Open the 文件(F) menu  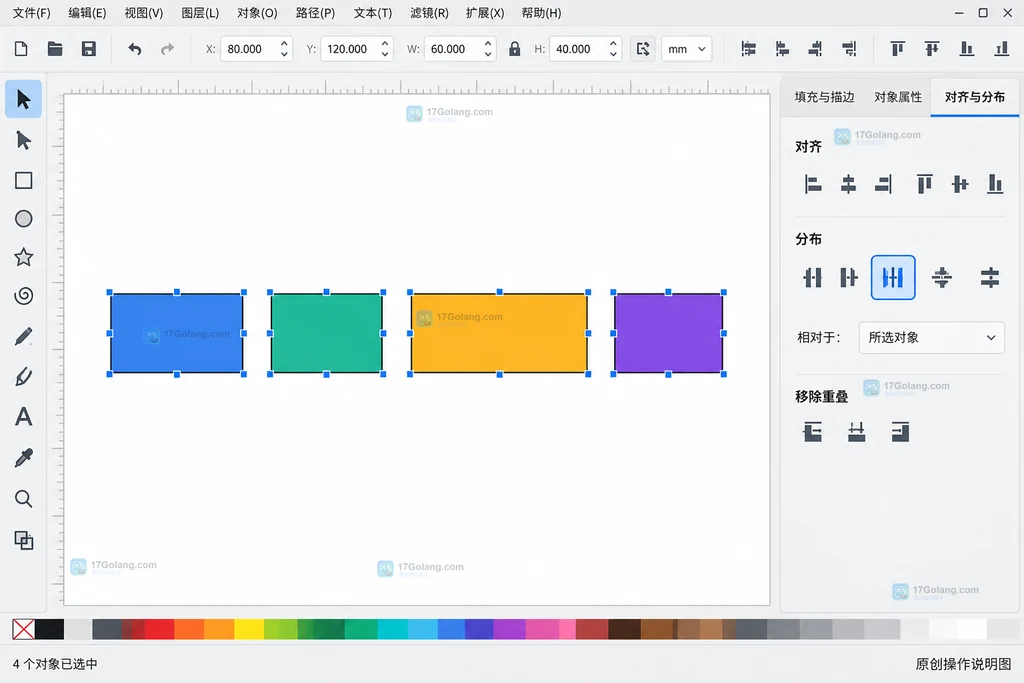pos(31,13)
